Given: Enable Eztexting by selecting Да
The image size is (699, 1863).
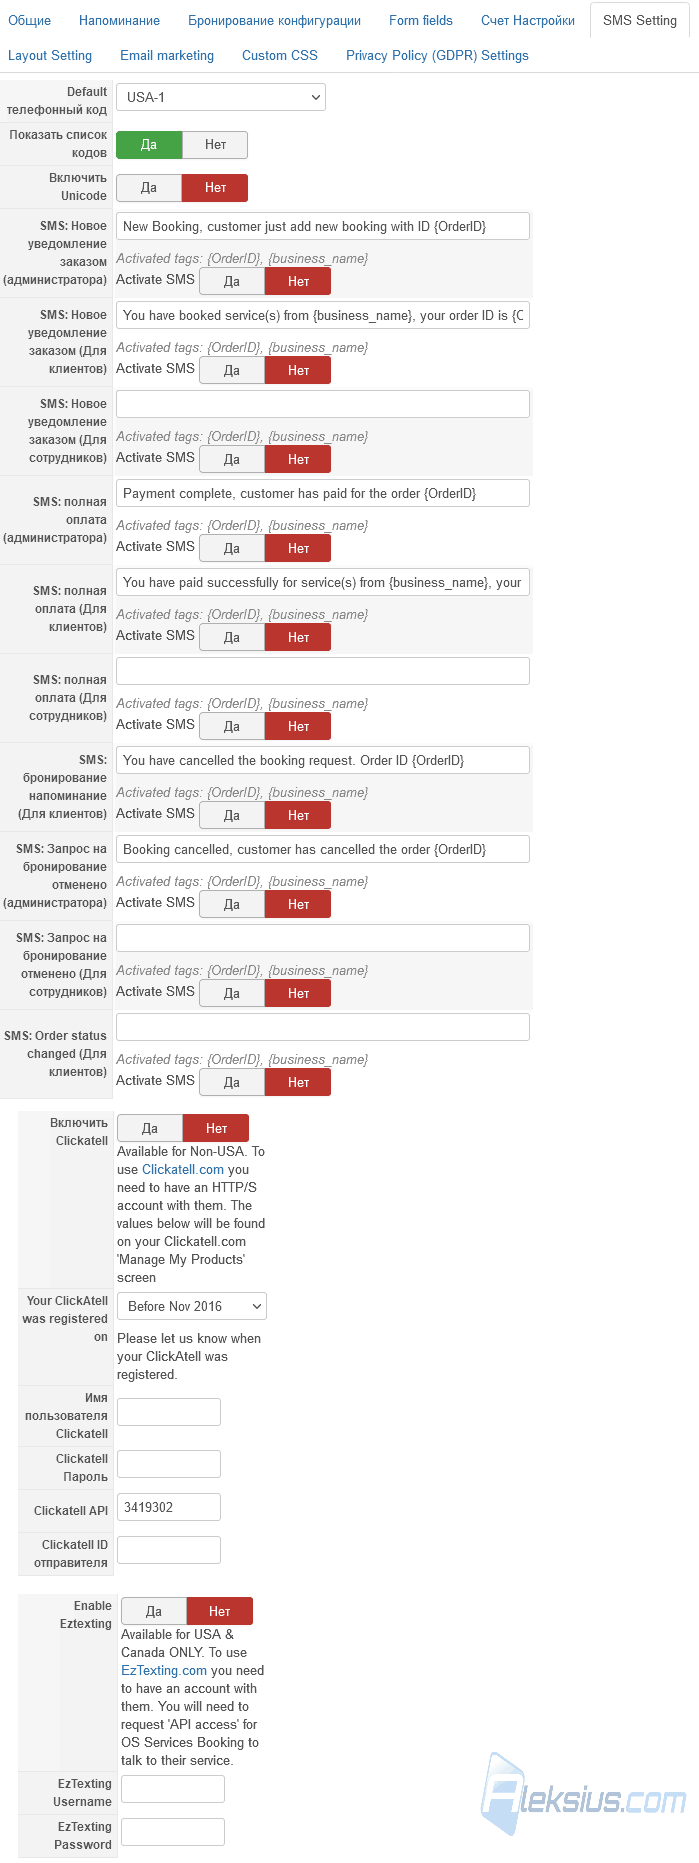Looking at the screenshot, I should tap(154, 1611).
